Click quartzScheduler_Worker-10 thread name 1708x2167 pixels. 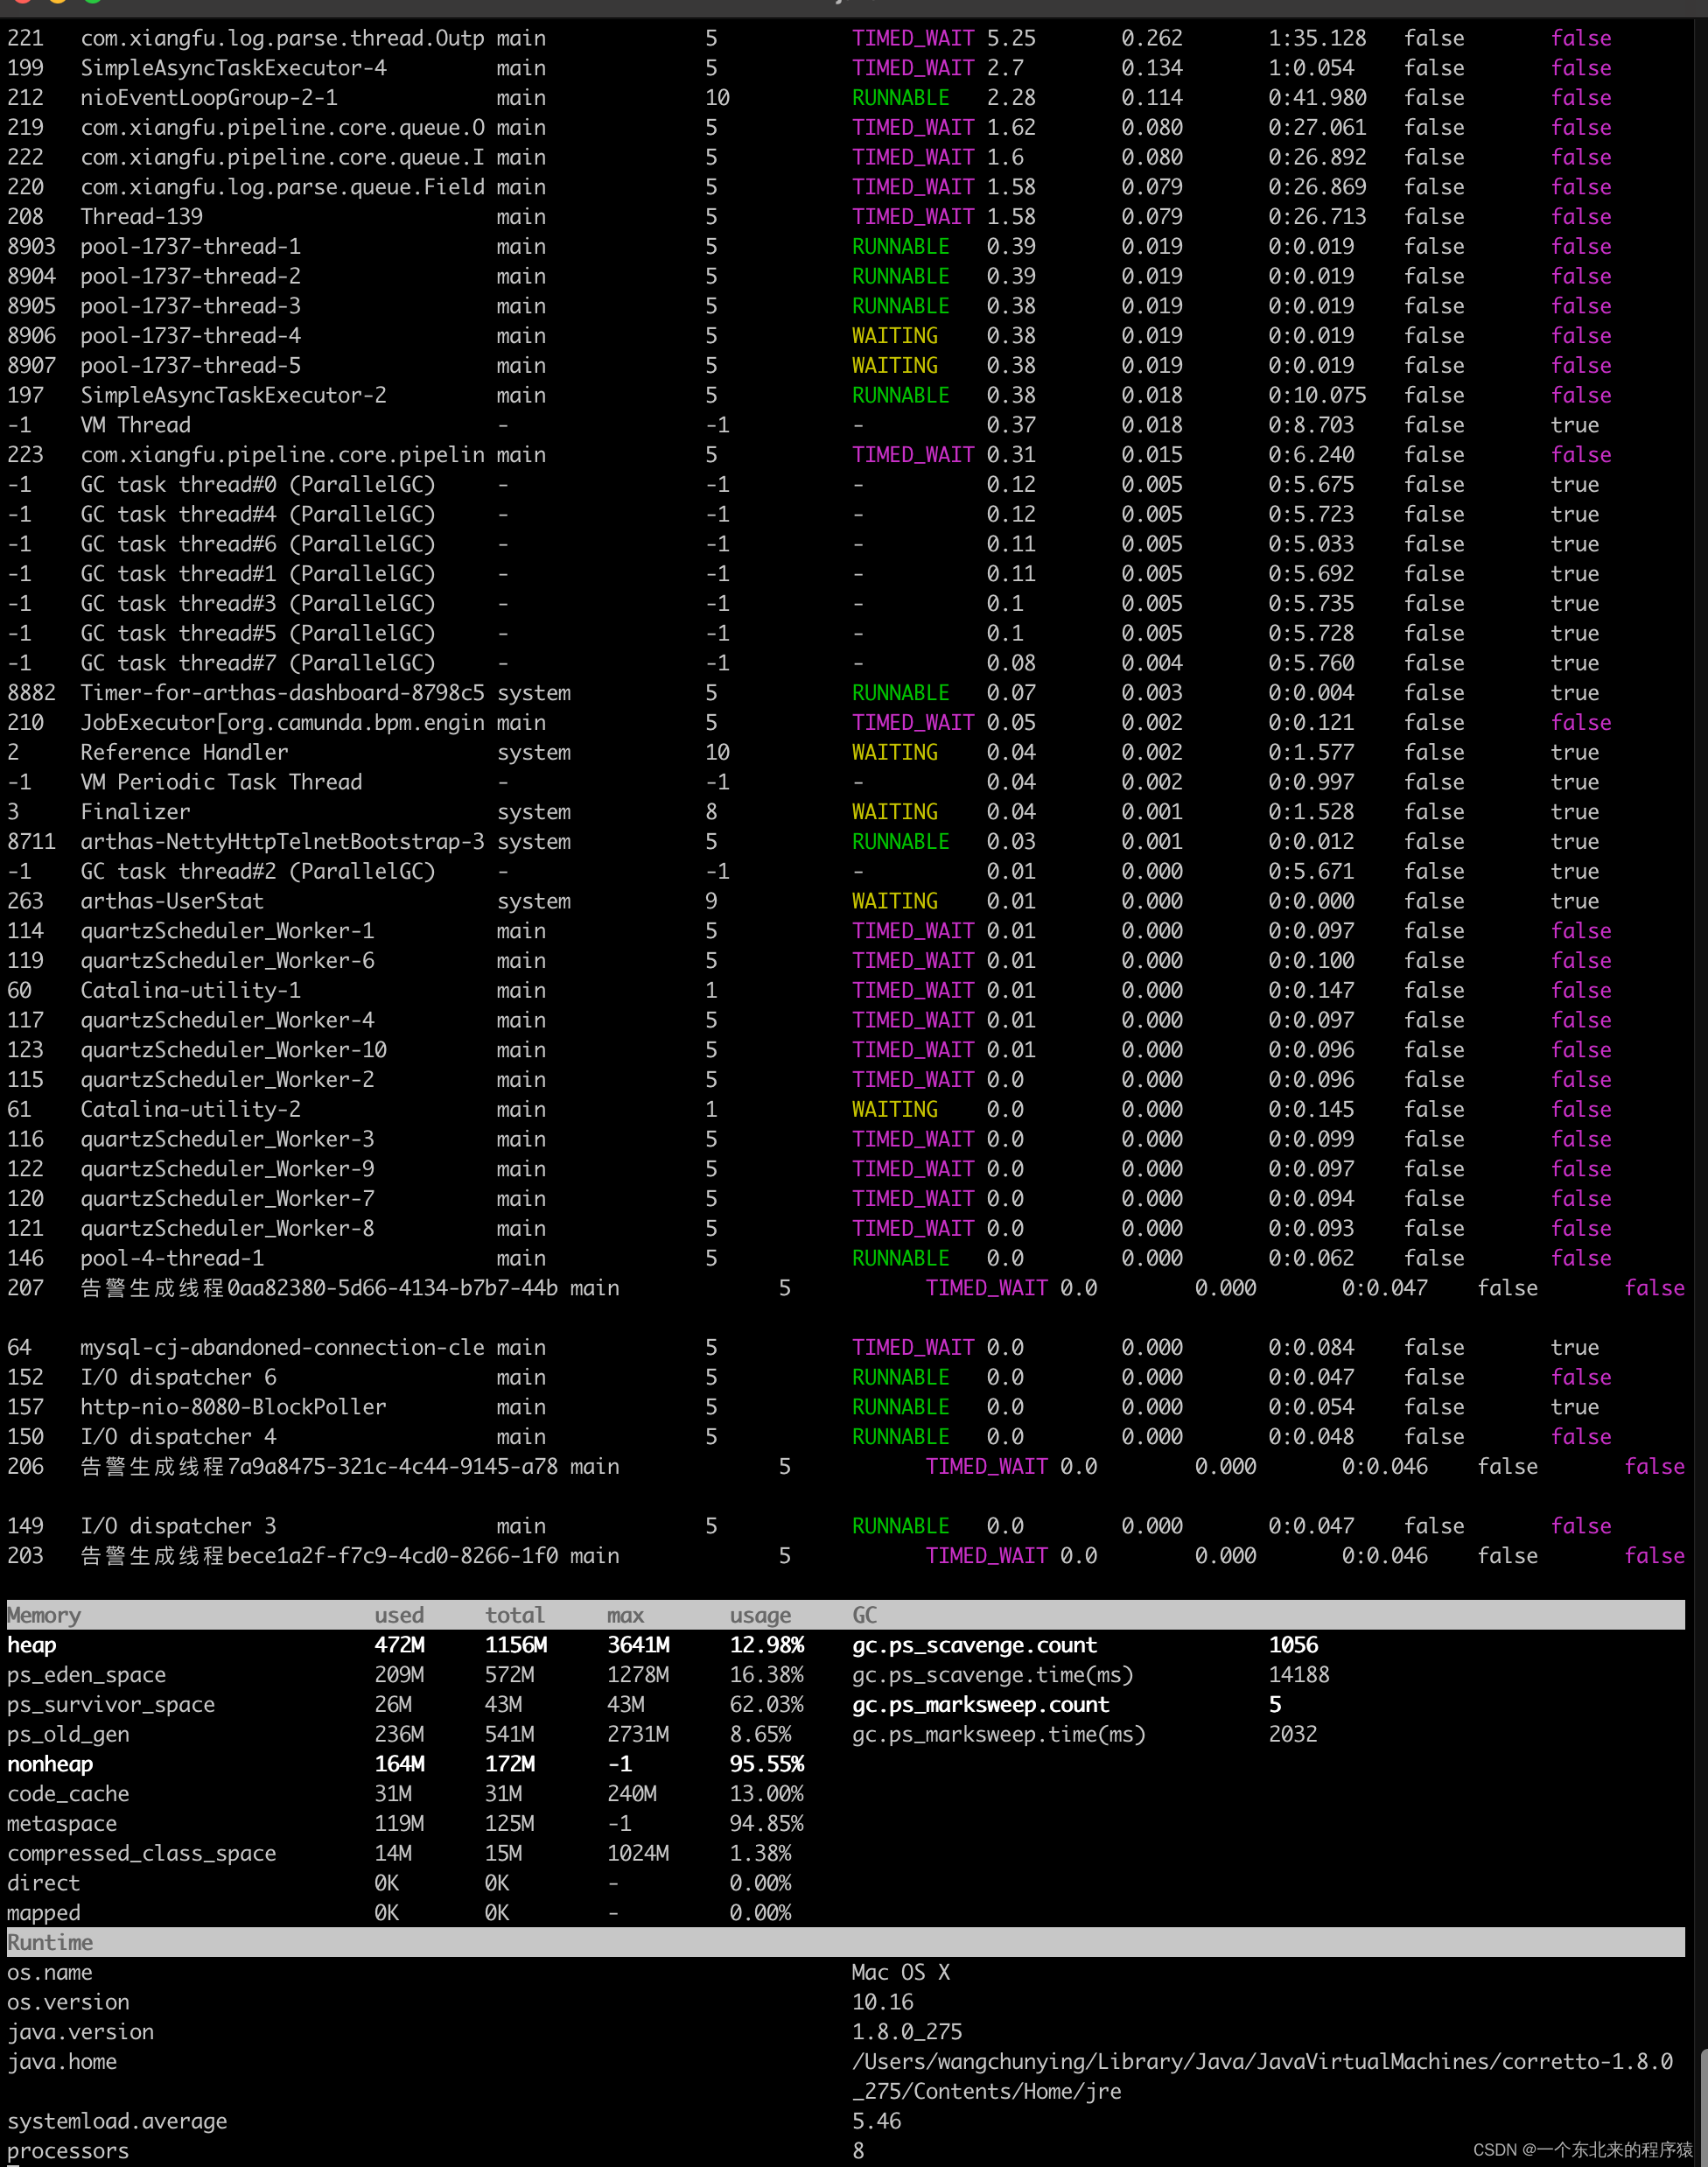coord(233,1050)
